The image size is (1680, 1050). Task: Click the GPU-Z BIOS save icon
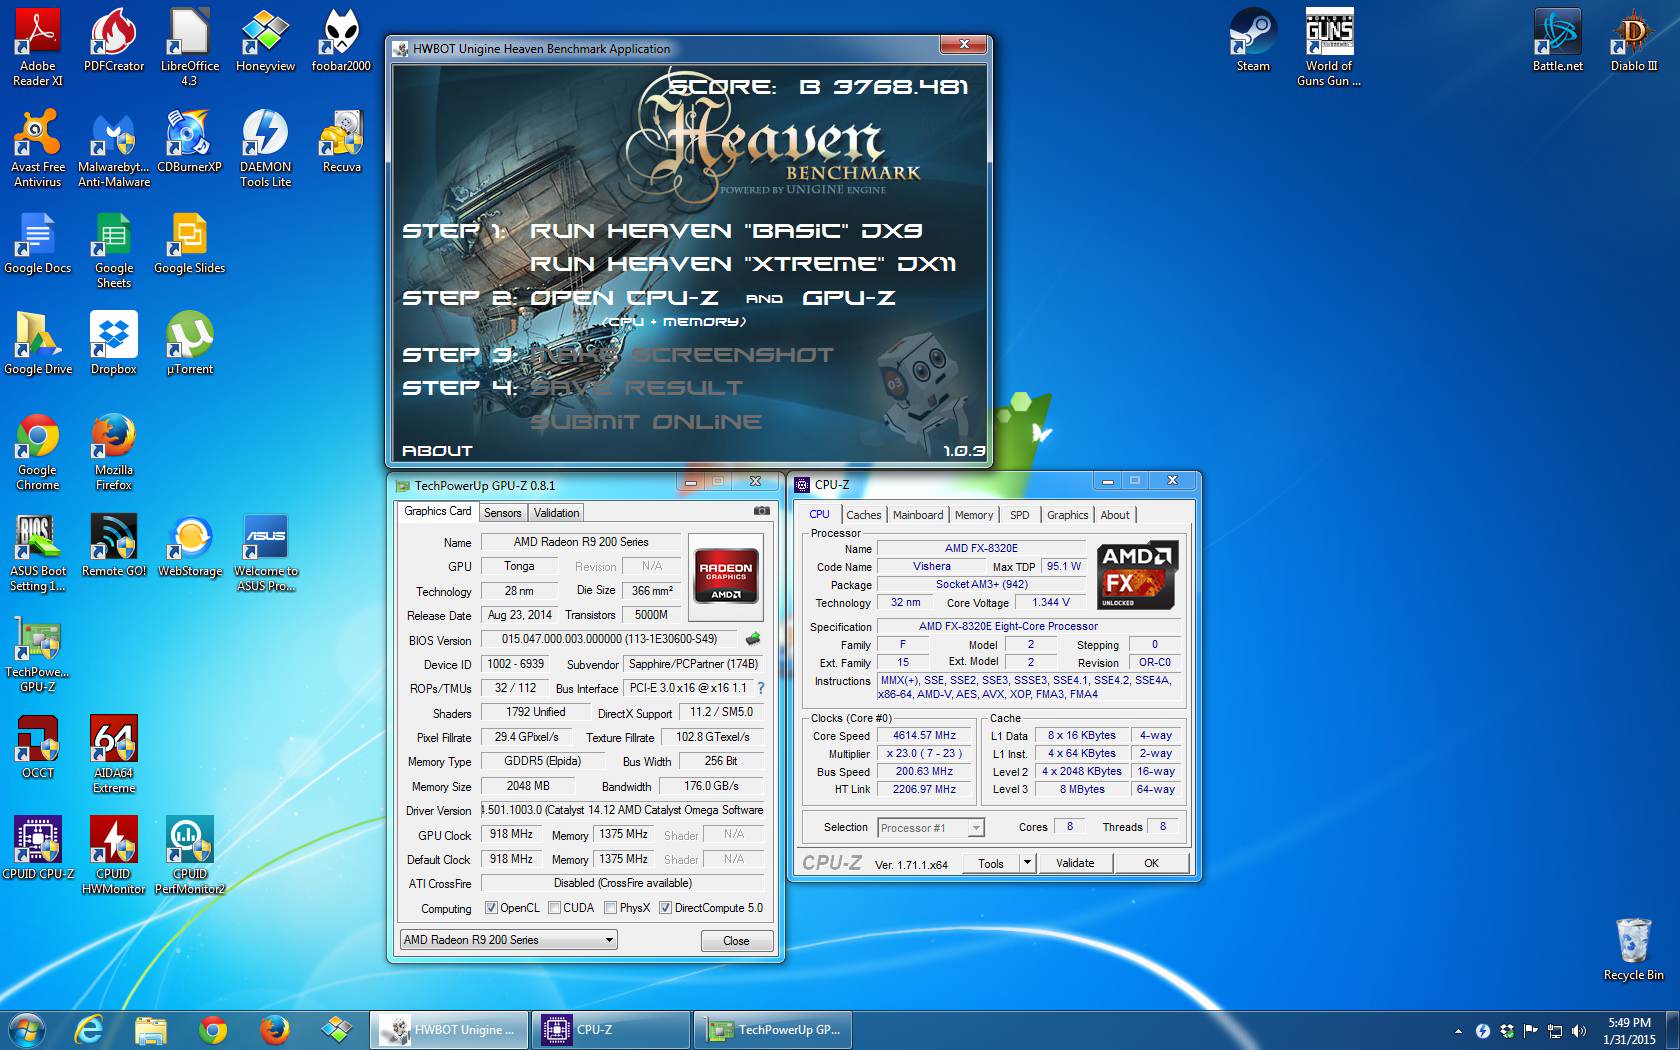pos(752,639)
